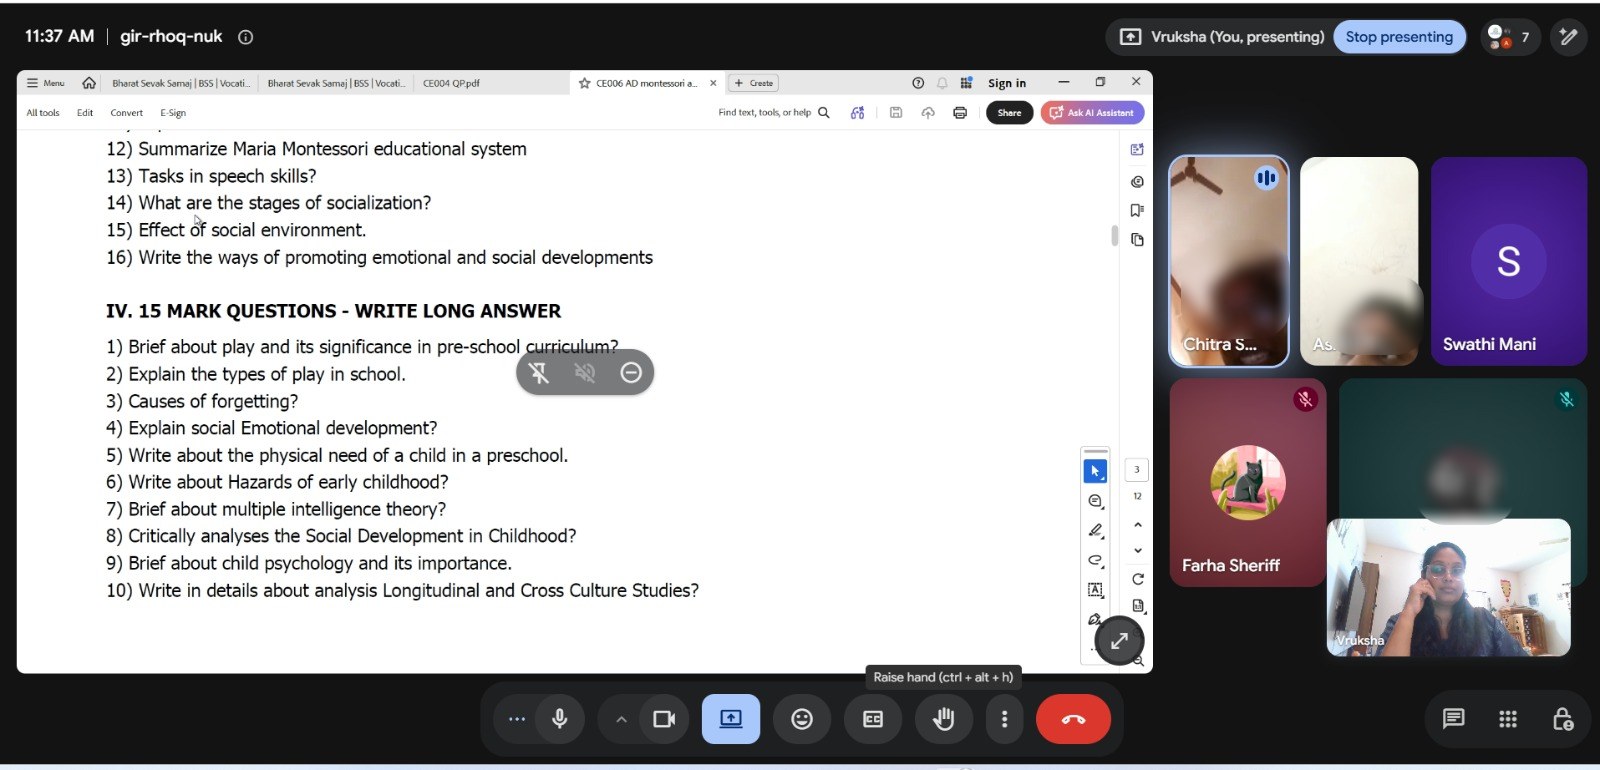Toggle the camera on or off

664,719
